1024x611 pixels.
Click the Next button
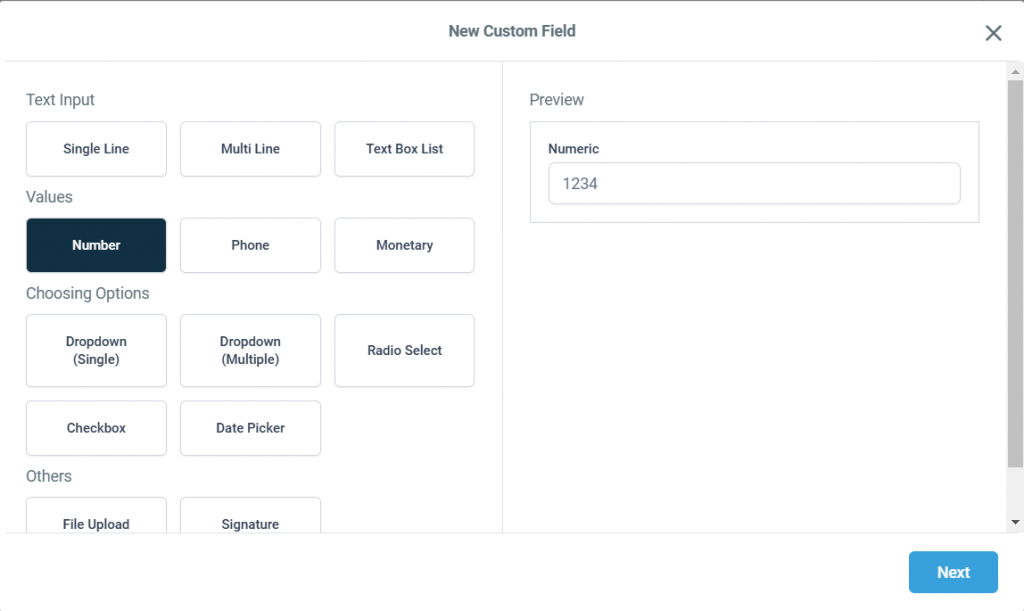953,572
